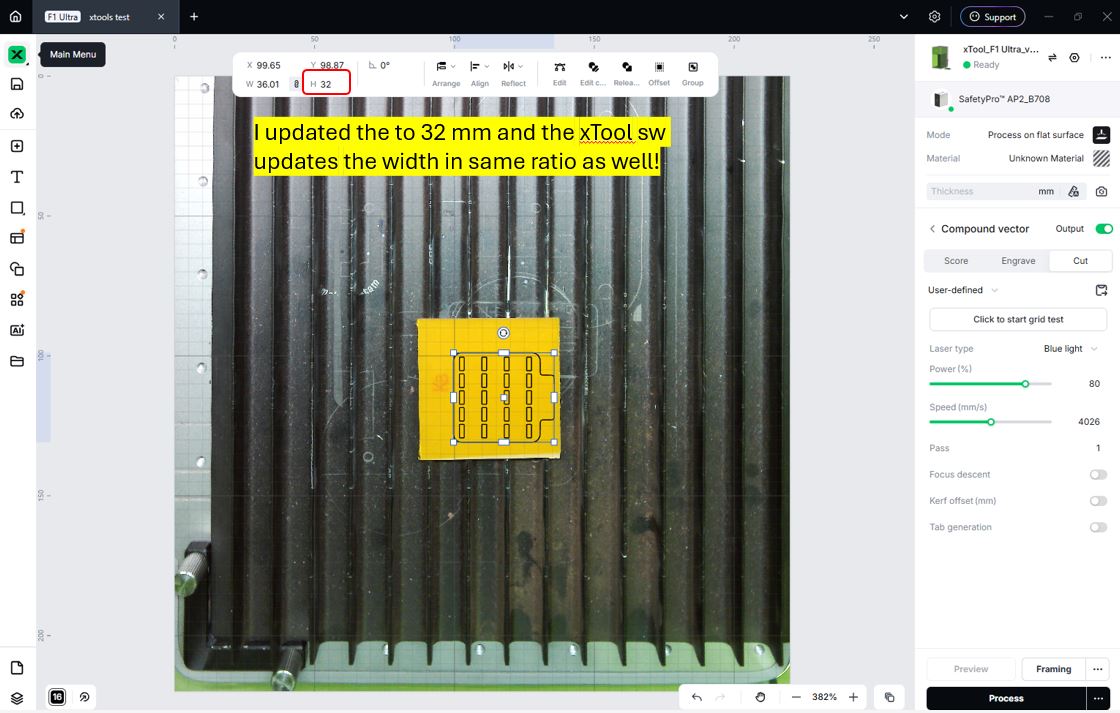Viewport: 1120px width, 713px height.
Task: Open settings gear in title bar
Action: [x=934, y=16]
